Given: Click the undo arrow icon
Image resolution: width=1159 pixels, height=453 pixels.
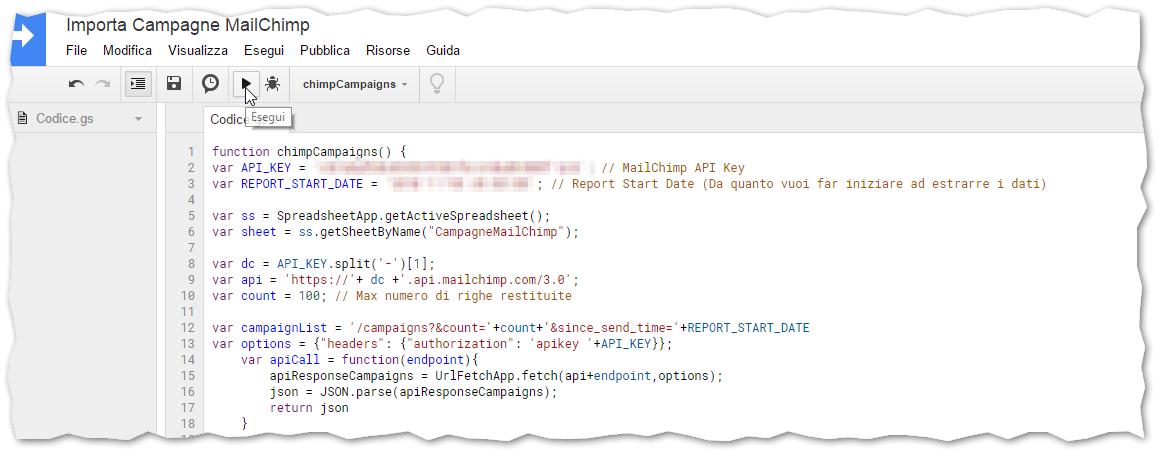Looking at the screenshot, I should coord(76,84).
